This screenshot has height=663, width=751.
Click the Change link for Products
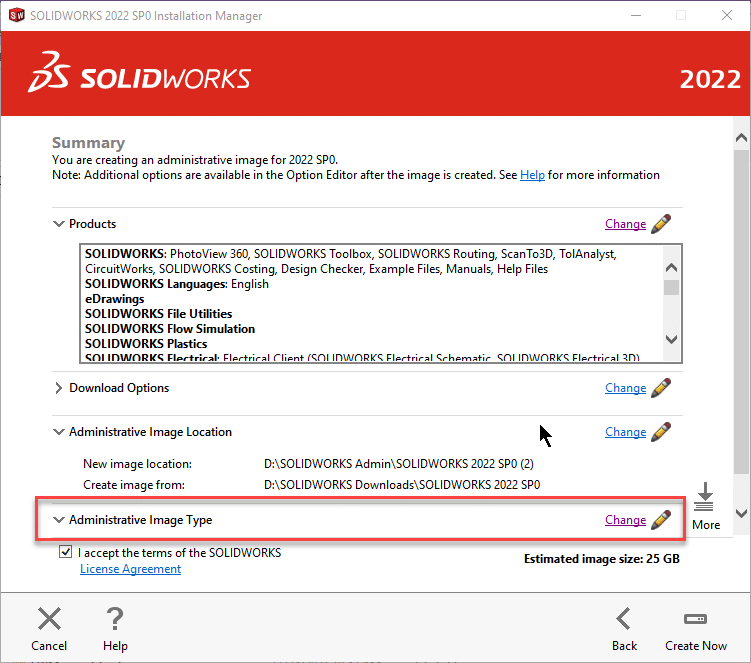pyautogui.click(x=625, y=224)
